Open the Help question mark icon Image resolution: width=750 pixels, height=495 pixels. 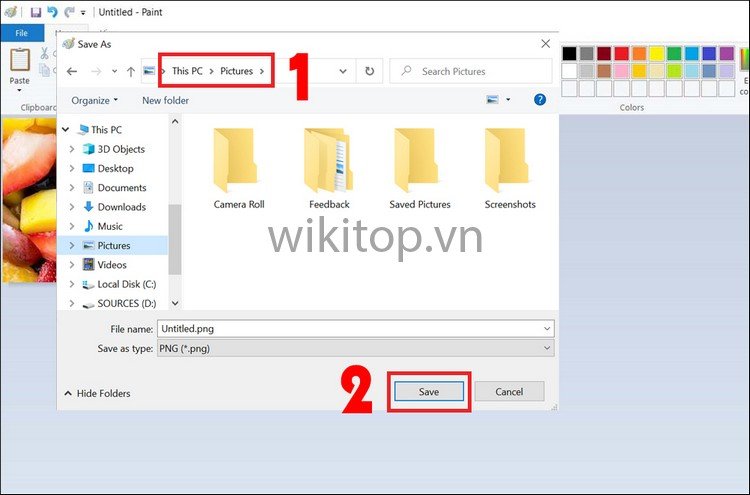[540, 100]
